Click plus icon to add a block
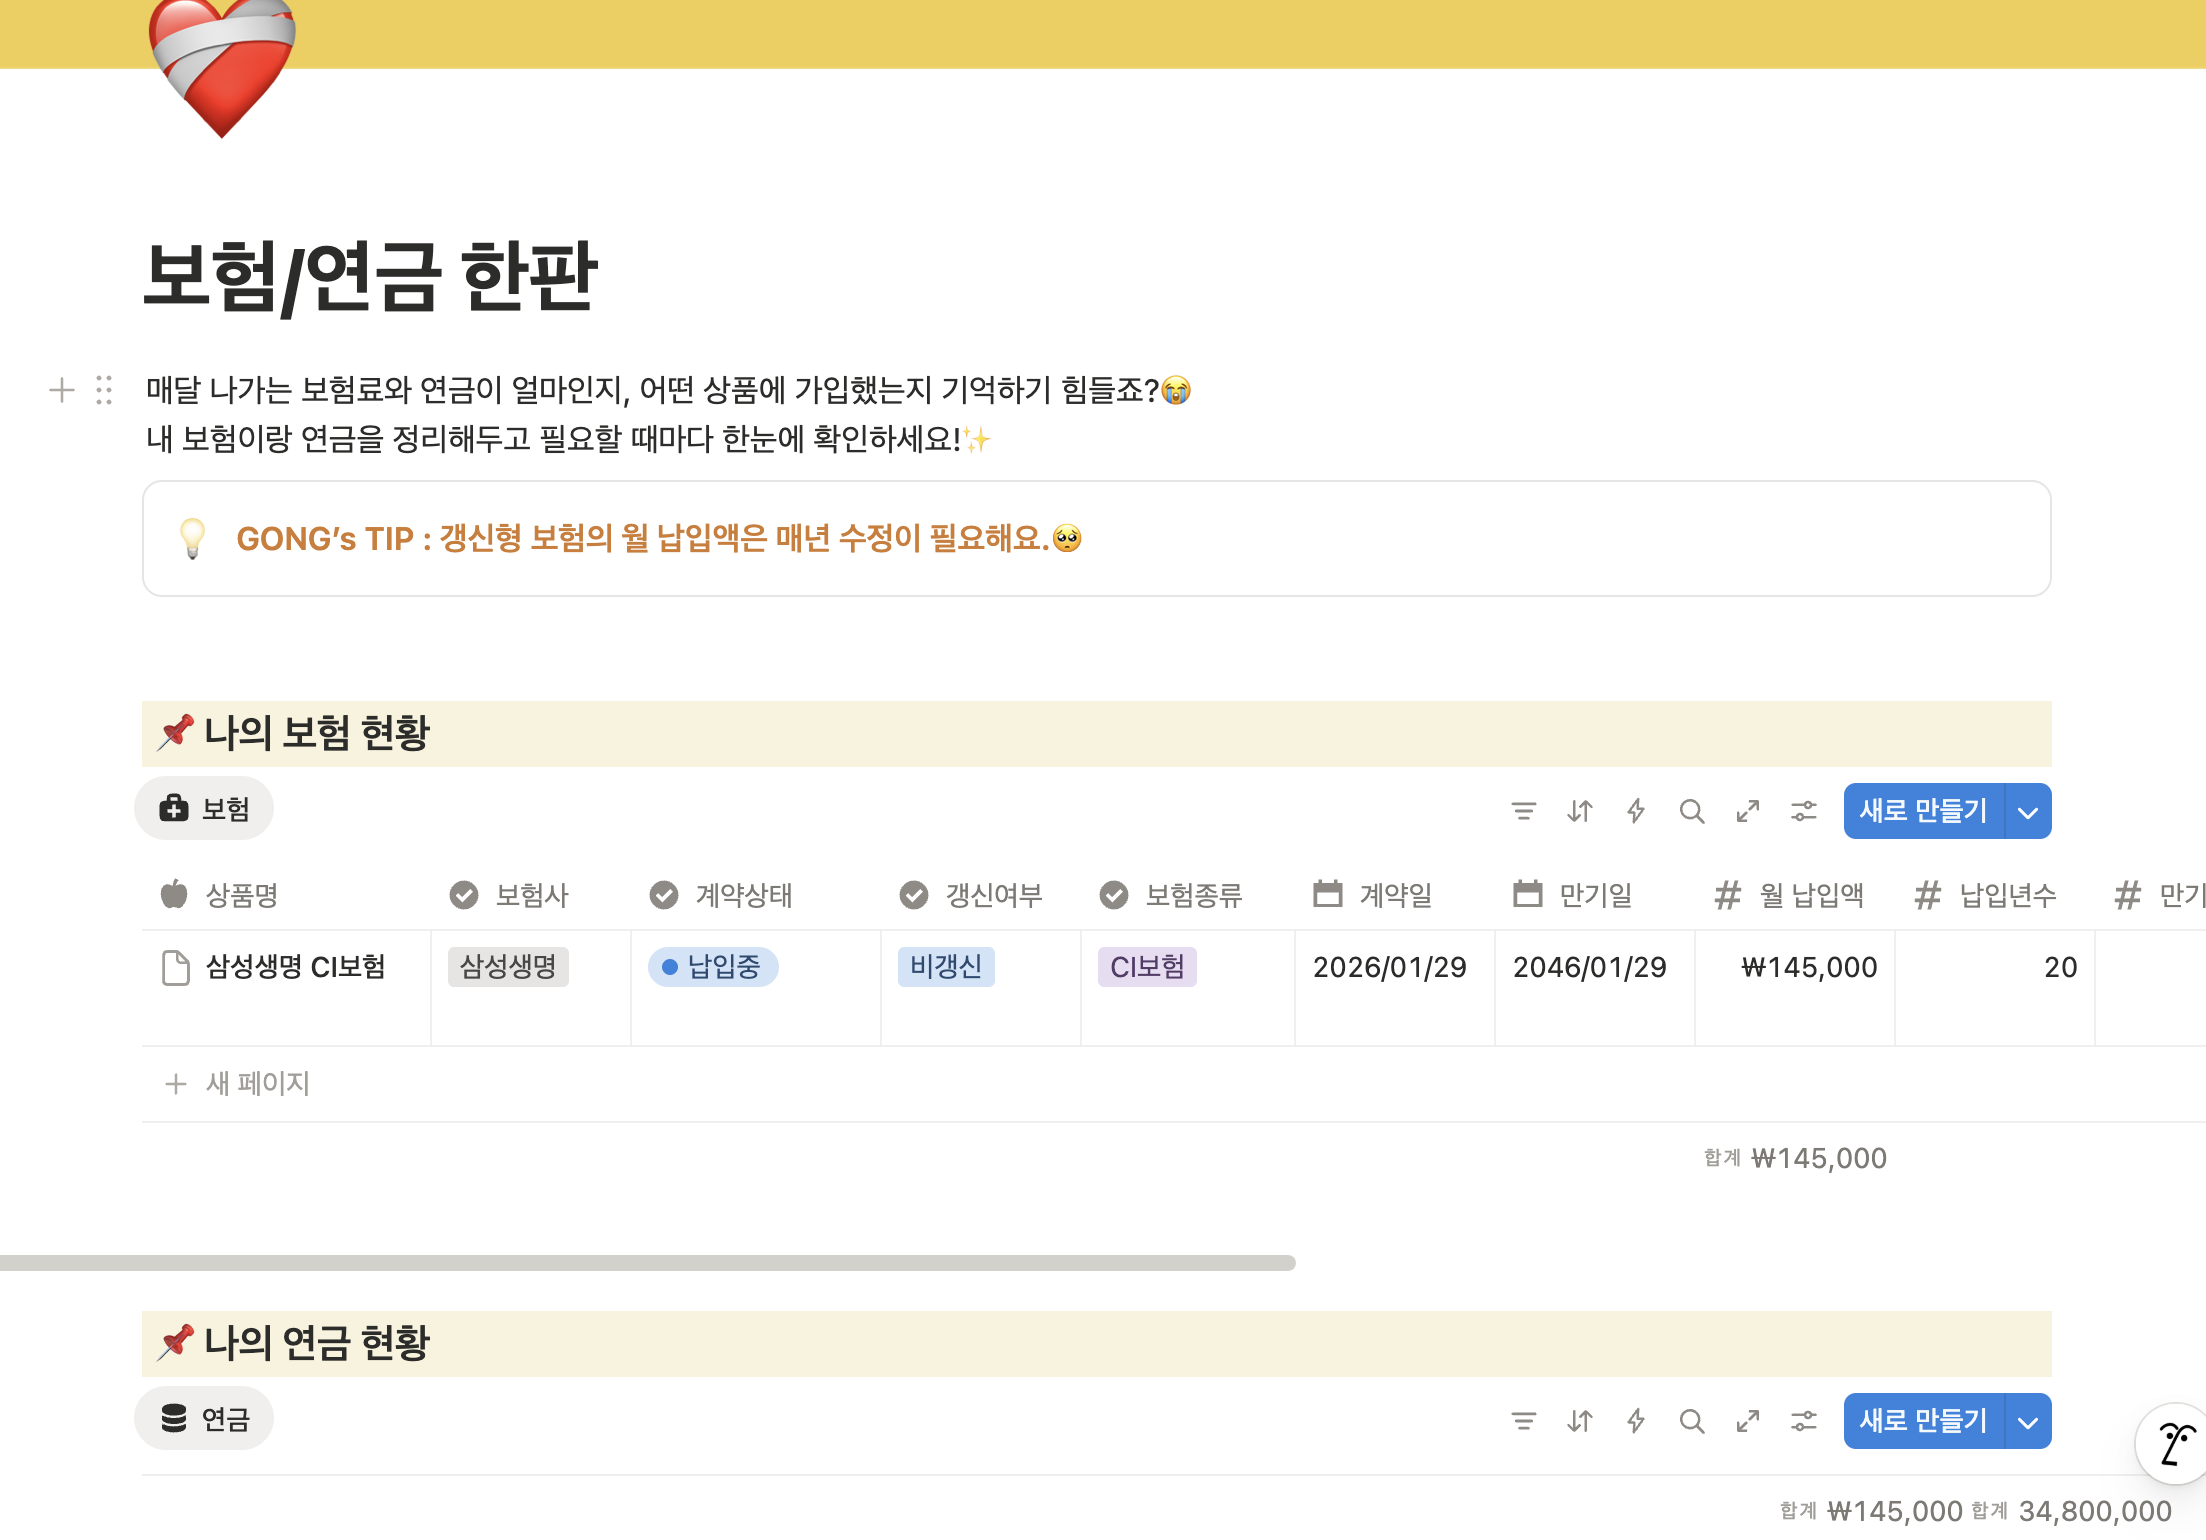This screenshot has height=1540, width=2206. [x=62, y=390]
